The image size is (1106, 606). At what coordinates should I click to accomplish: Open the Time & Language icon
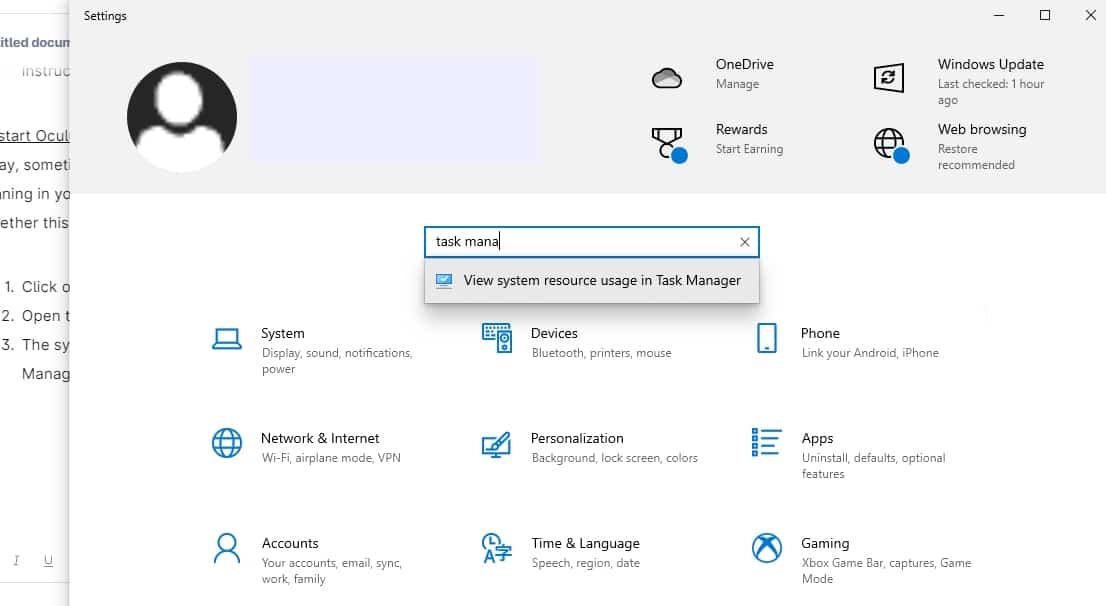(497, 548)
